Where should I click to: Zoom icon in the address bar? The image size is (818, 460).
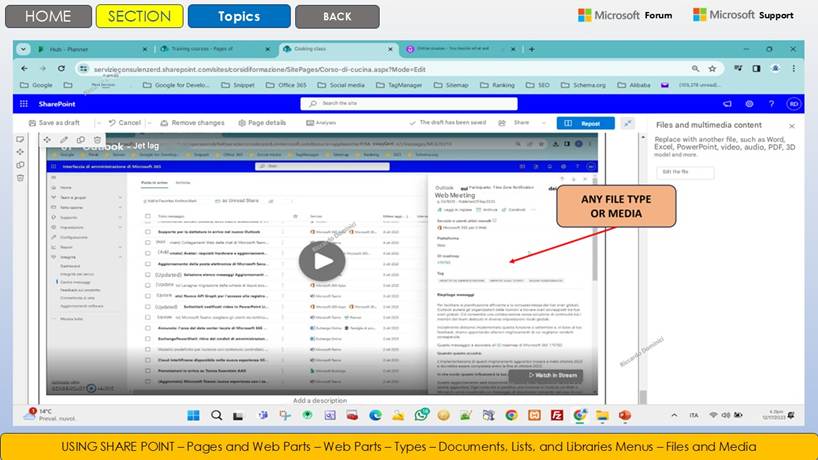point(695,68)
